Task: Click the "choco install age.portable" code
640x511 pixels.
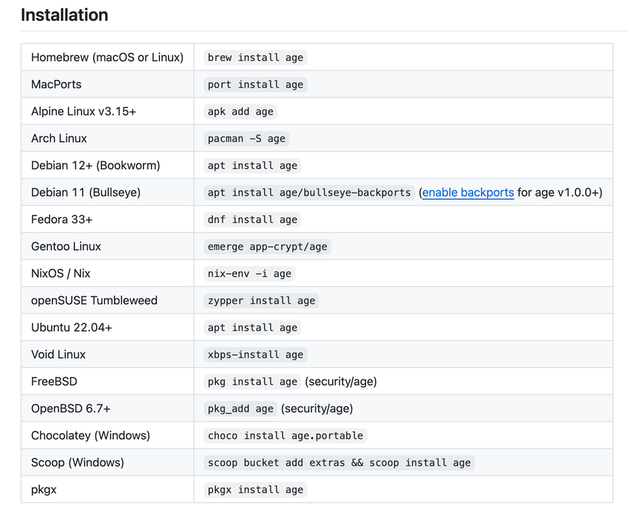Action: pos(285,435)
